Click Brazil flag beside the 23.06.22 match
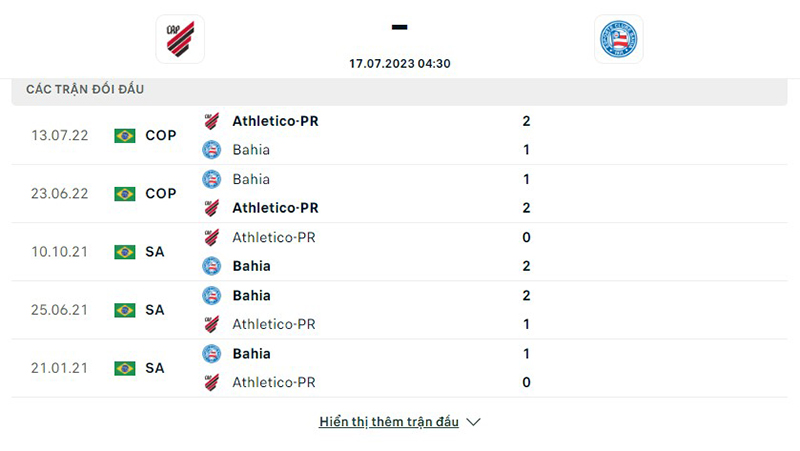The height and width of the screenshot is (451, 800). 125,194
